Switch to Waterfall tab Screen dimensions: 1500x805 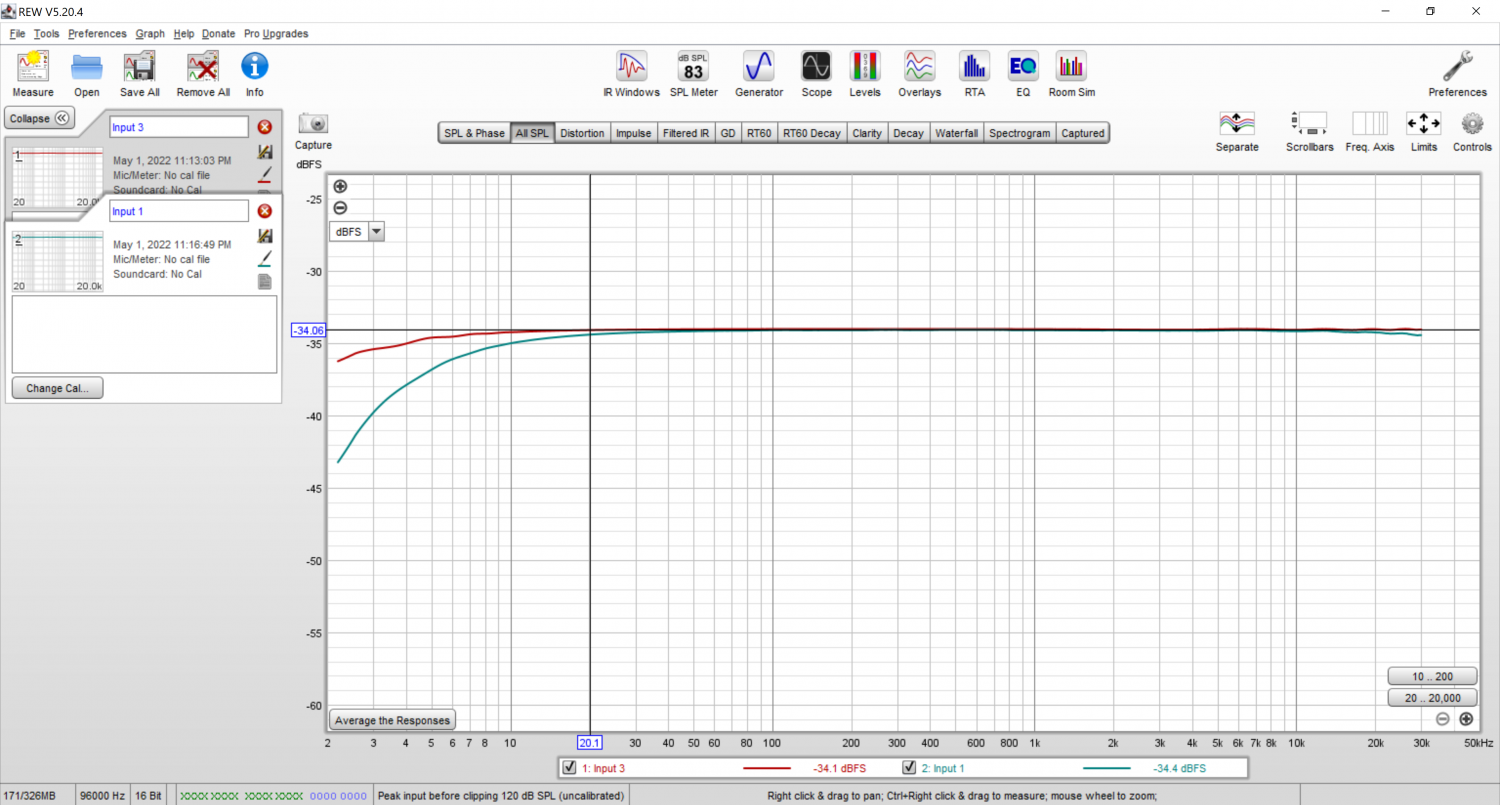coord(956,133)
